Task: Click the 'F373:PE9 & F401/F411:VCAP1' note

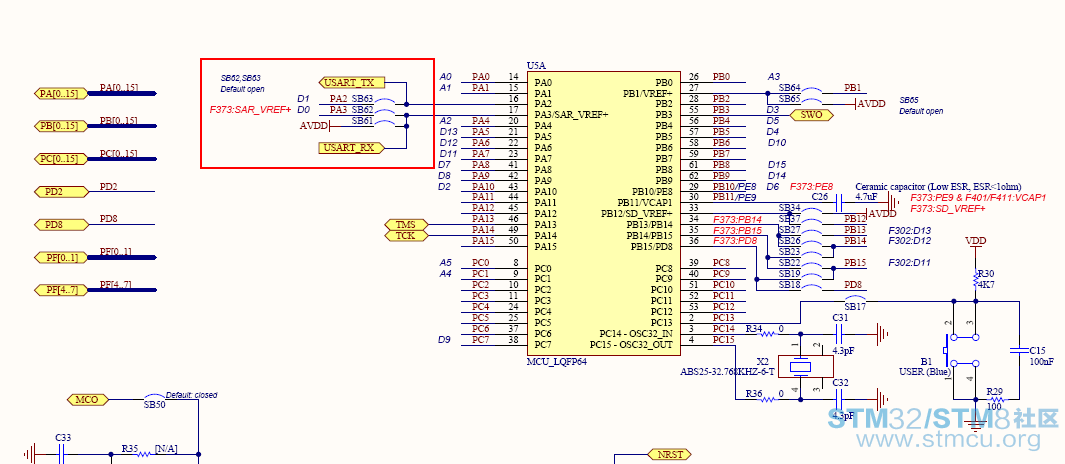Action: pyautogui.click(x=978, y=198)
